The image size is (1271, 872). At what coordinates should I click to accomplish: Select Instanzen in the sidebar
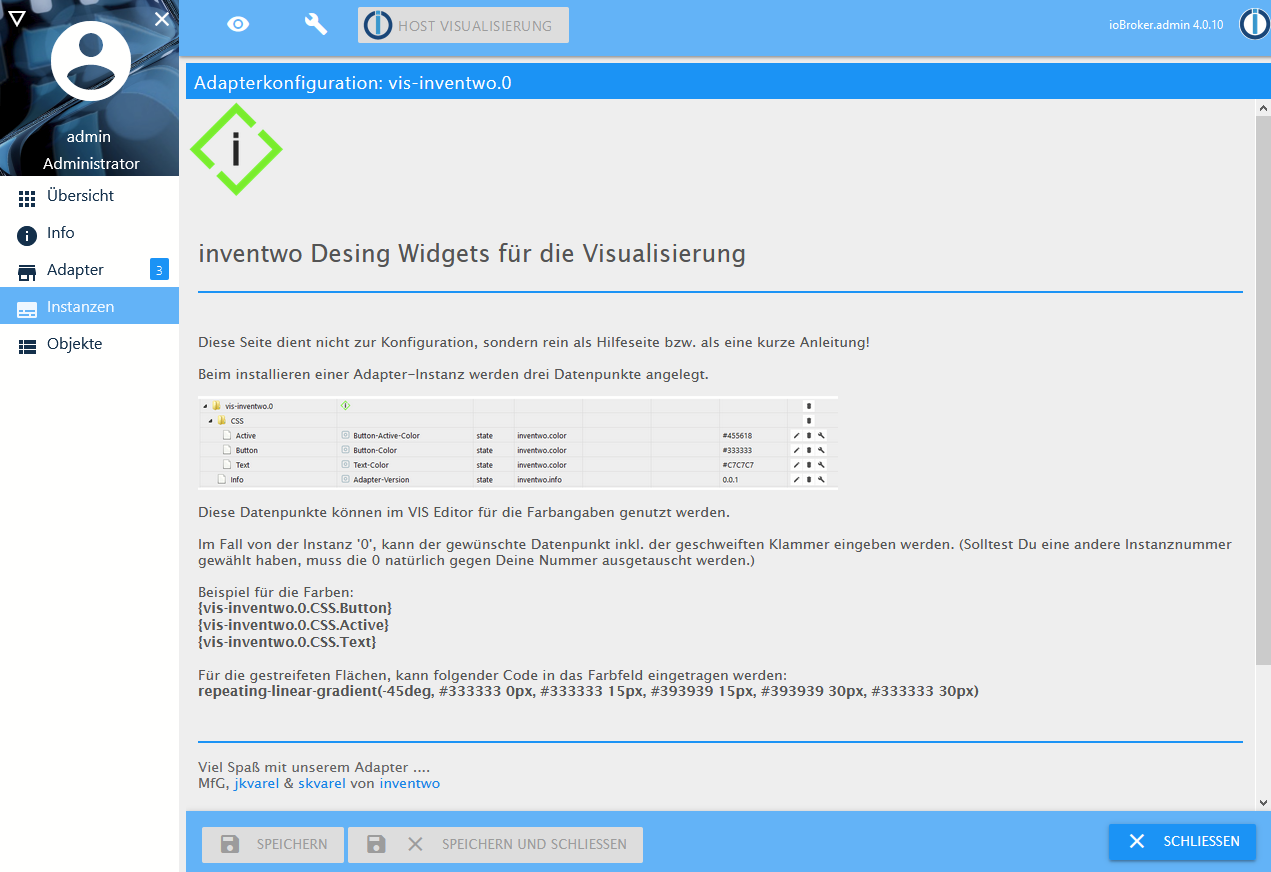point(90,307)
